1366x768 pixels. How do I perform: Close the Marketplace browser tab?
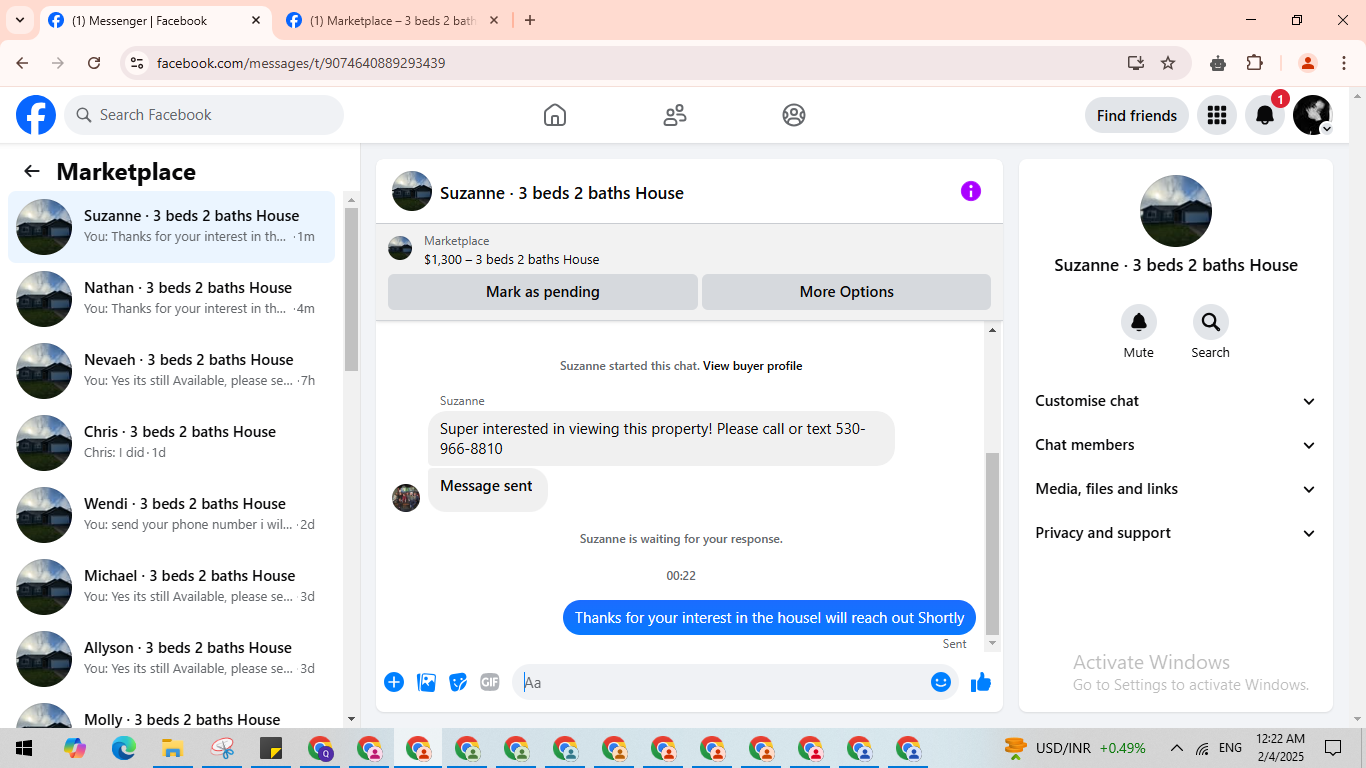click(x=496, y=20)
